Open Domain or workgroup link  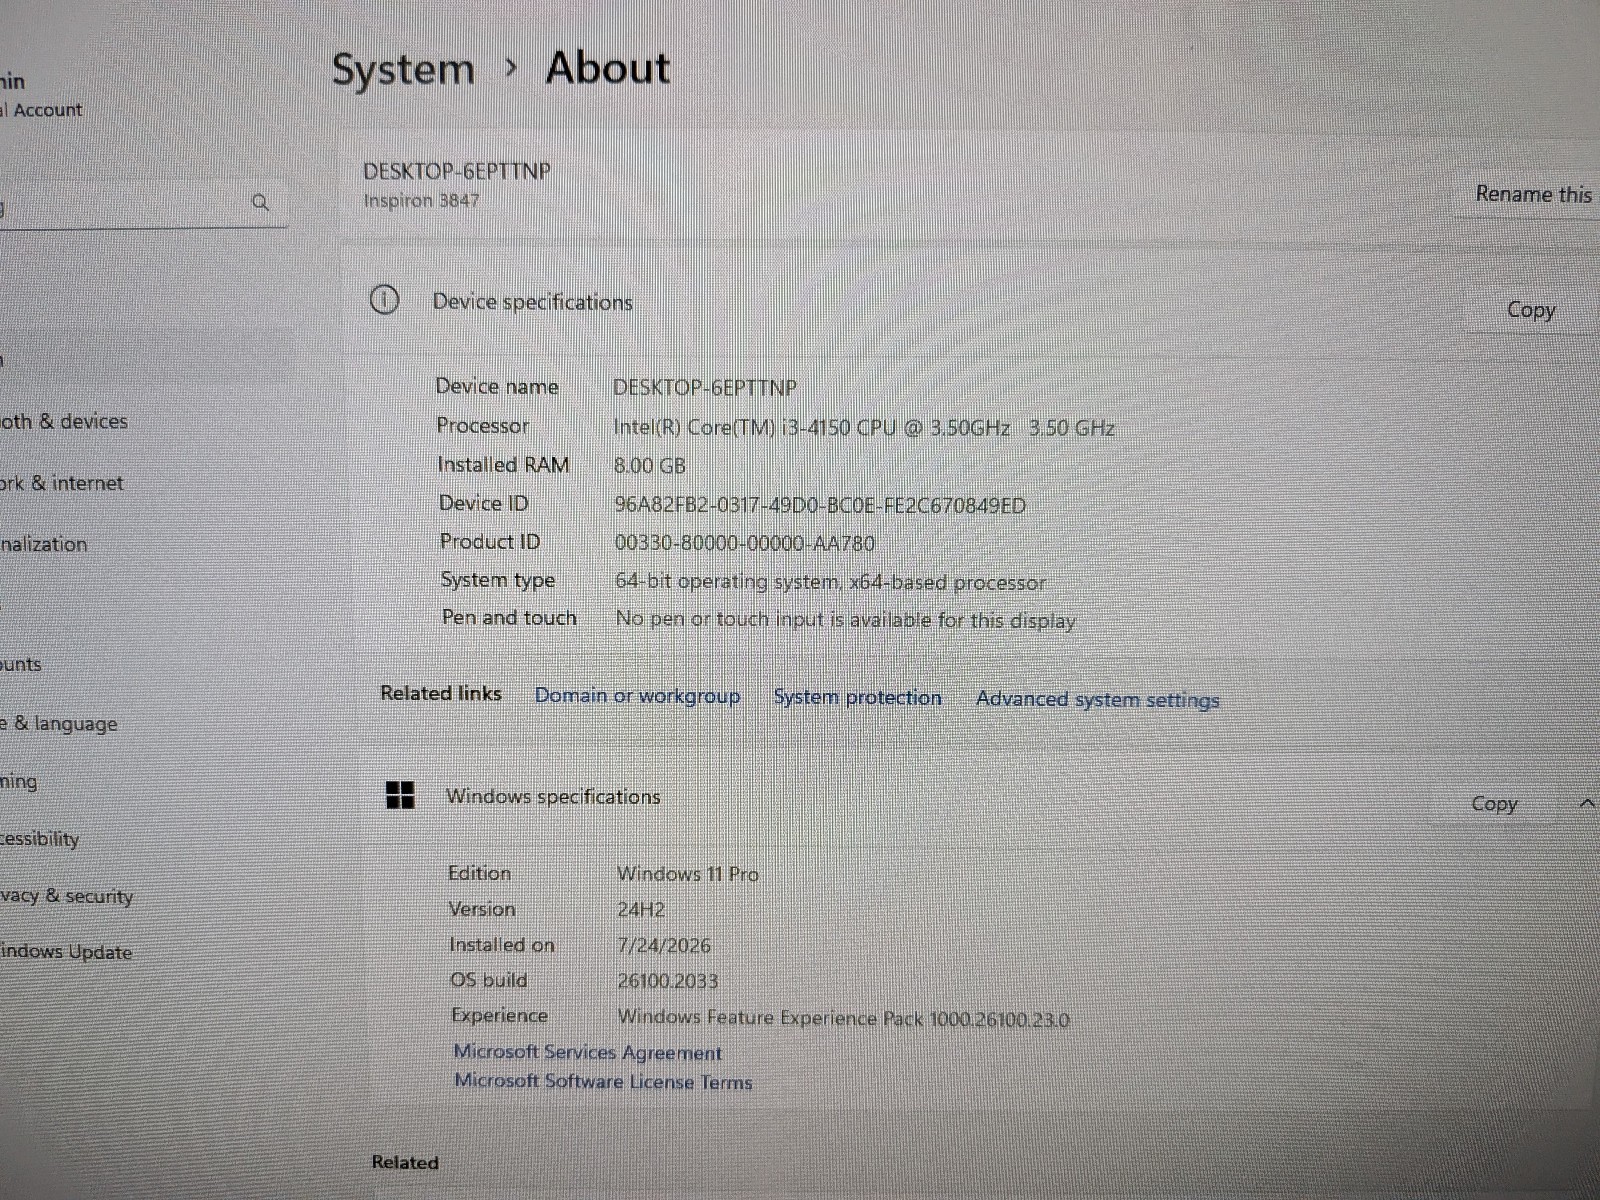pyautogui.click(x=637, y=696)
